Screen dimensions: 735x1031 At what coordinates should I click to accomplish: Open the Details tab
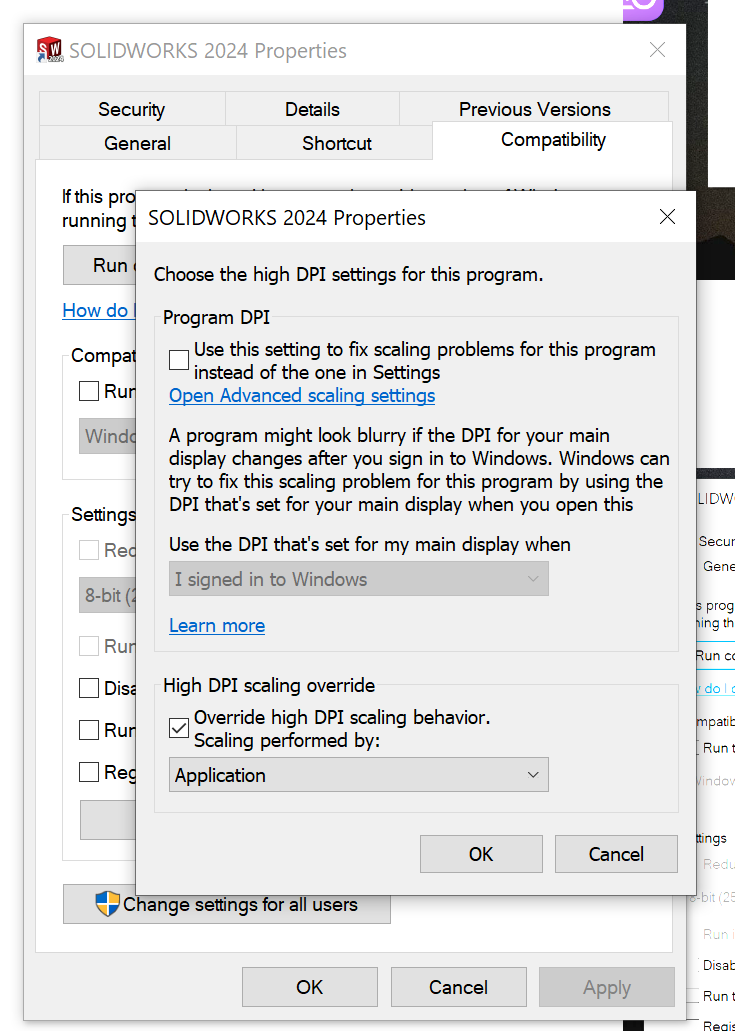[312, 110]
